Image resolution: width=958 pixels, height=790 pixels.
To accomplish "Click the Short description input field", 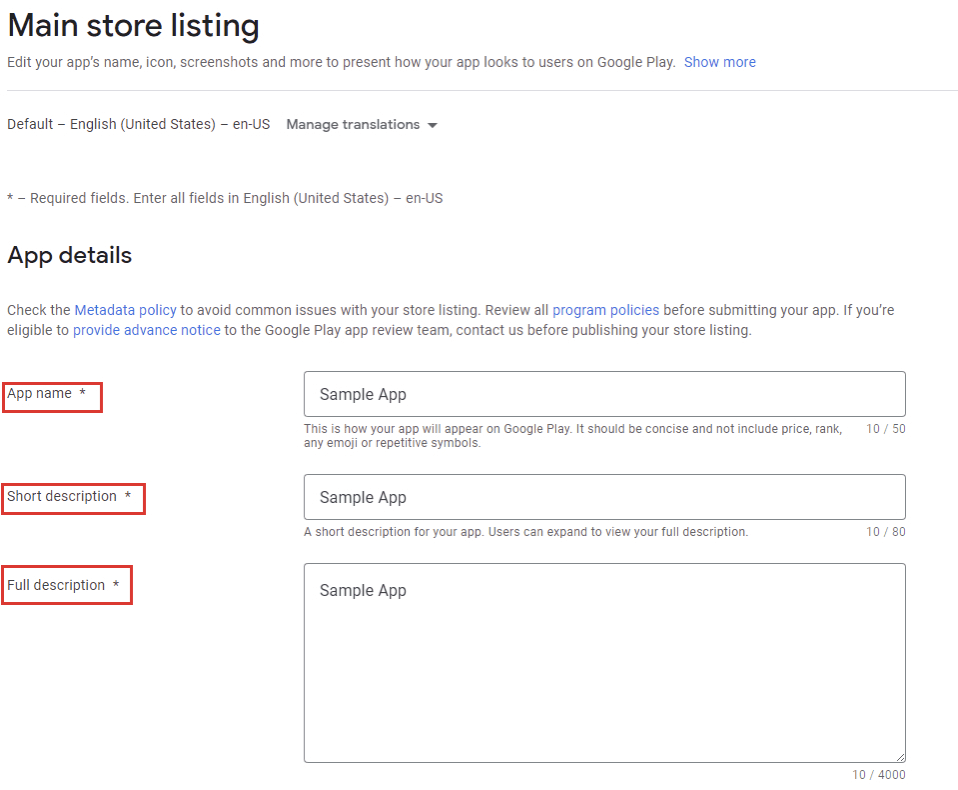I will pos(604,496).
